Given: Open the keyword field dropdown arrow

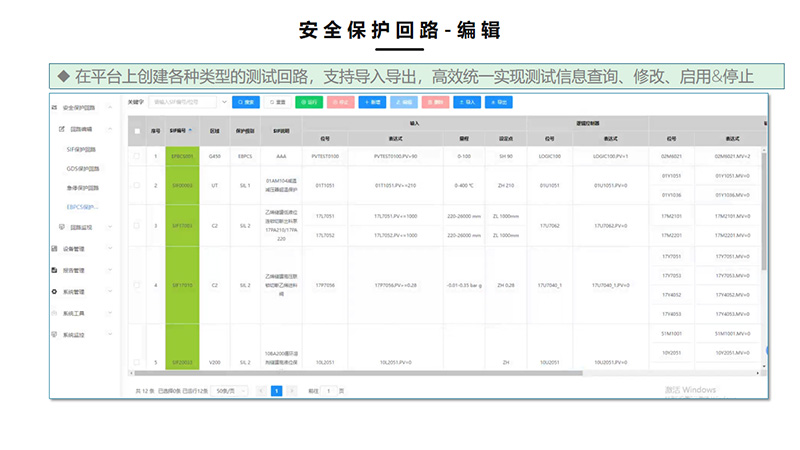Looking at the screenshot, I should point(224,102).
